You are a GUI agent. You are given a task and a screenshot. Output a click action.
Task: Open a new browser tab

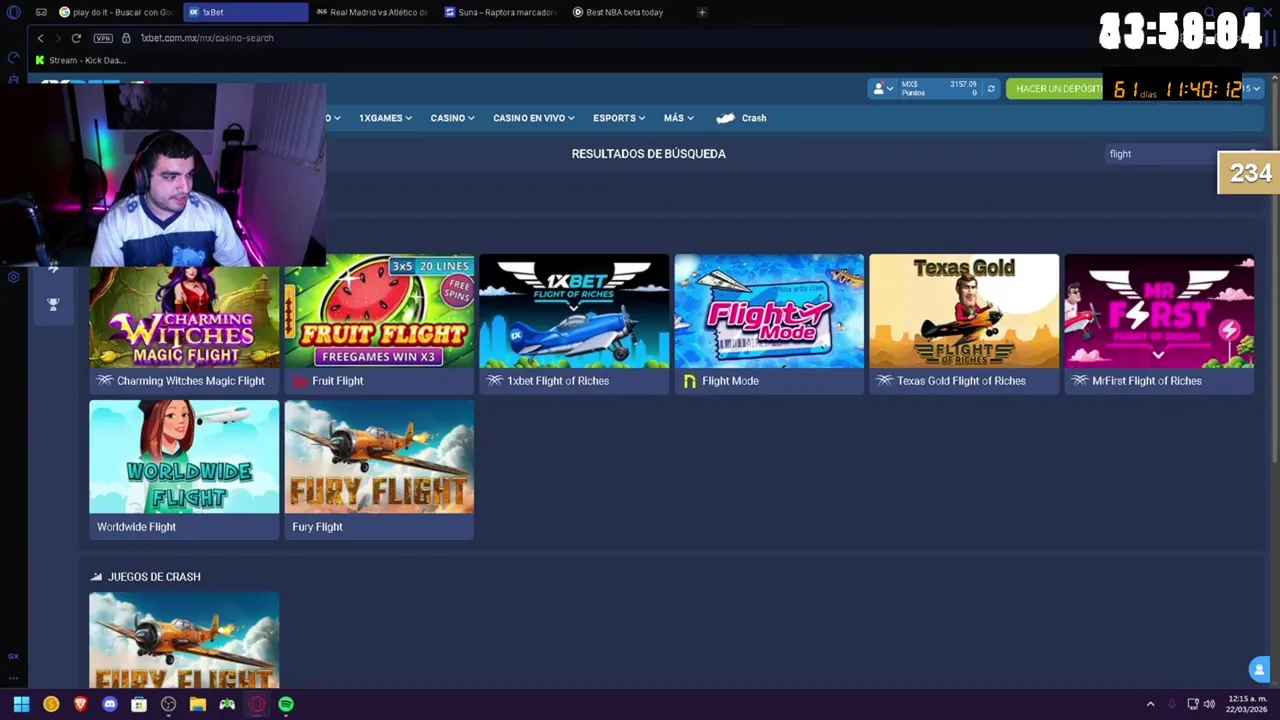pos(702,12)
